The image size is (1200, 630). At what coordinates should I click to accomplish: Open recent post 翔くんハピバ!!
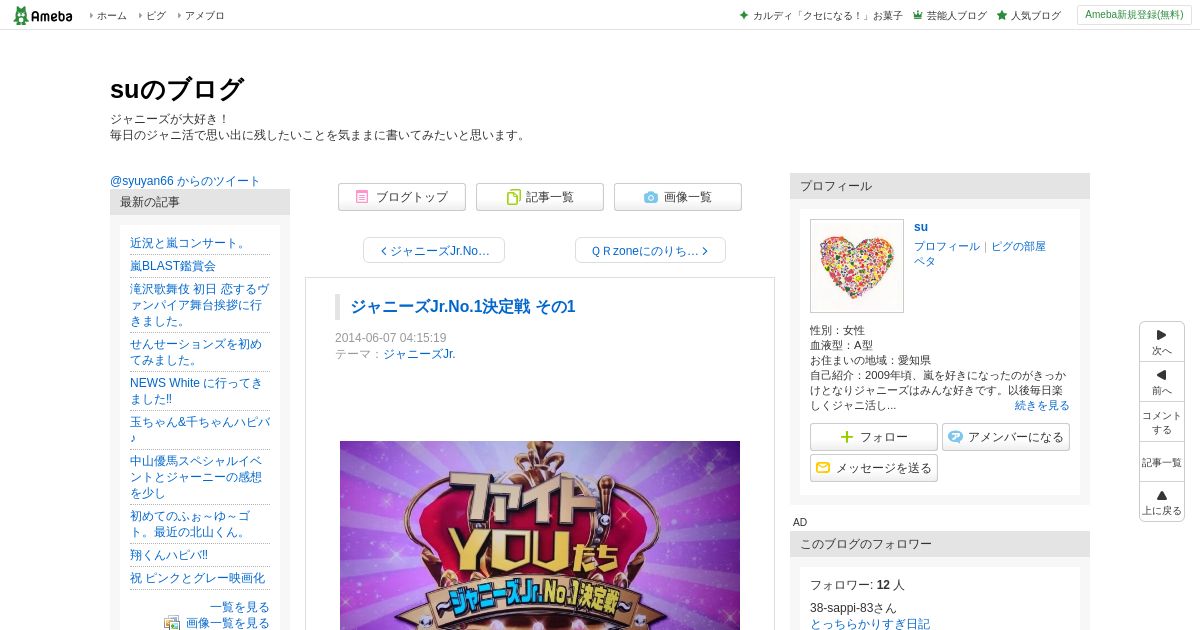pyautogui.click(x=169, y=555)
